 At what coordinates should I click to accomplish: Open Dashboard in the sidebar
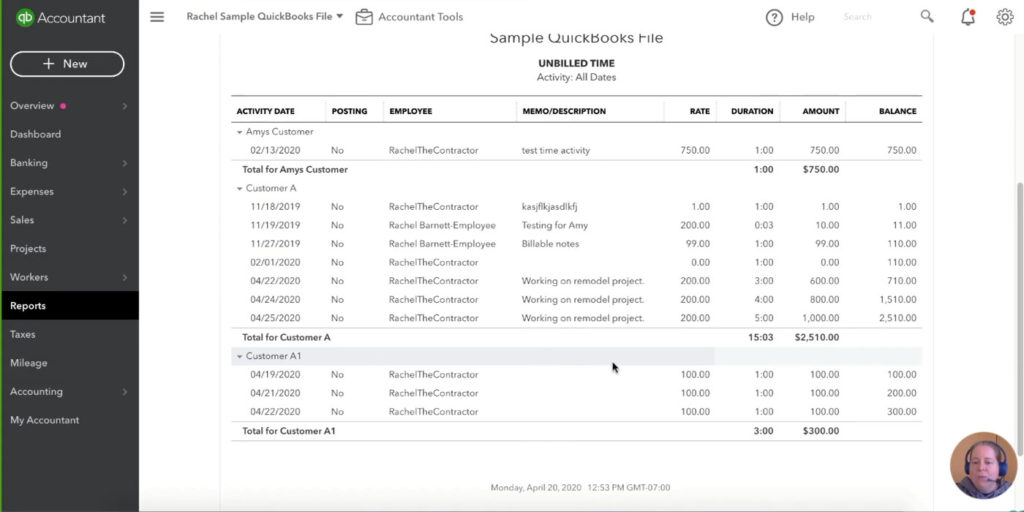pos(36,134)
